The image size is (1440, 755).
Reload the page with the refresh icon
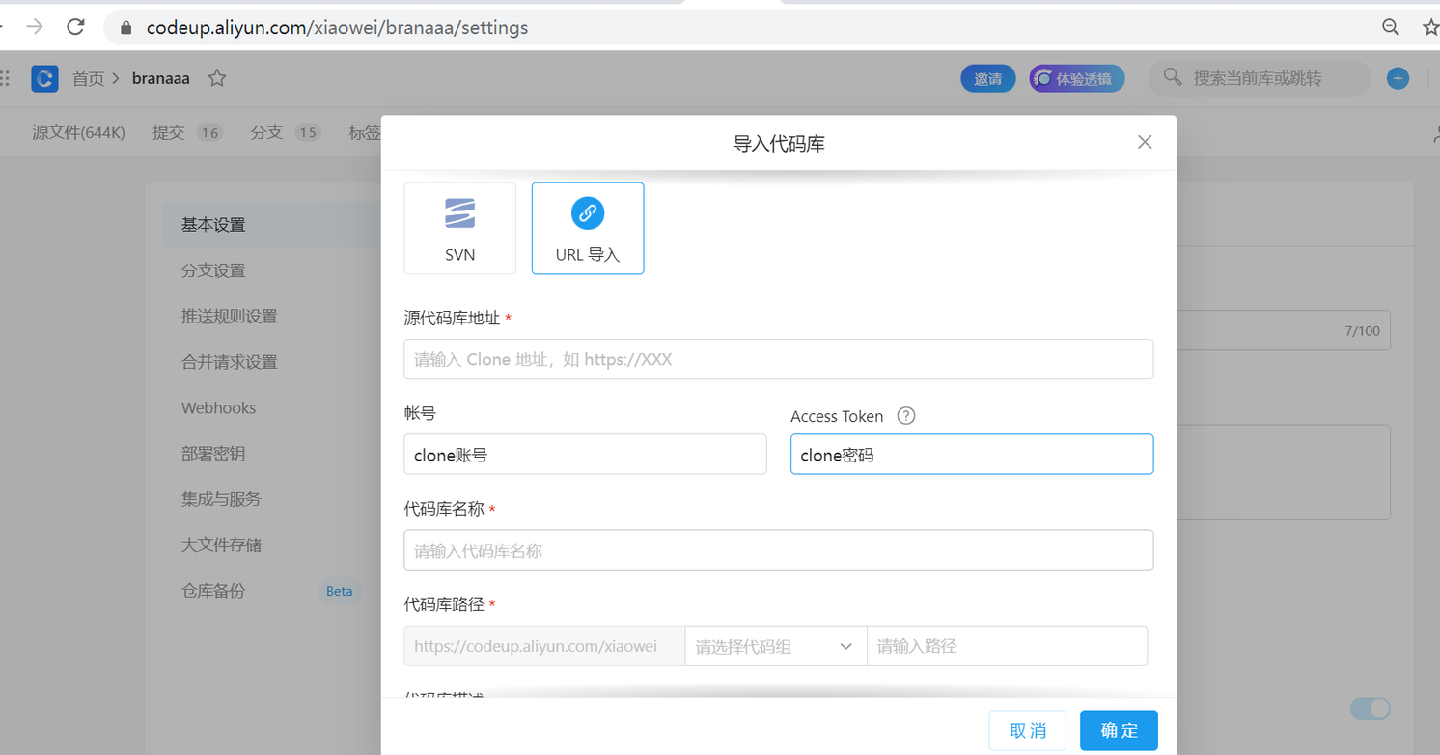(x=76, y=27)
